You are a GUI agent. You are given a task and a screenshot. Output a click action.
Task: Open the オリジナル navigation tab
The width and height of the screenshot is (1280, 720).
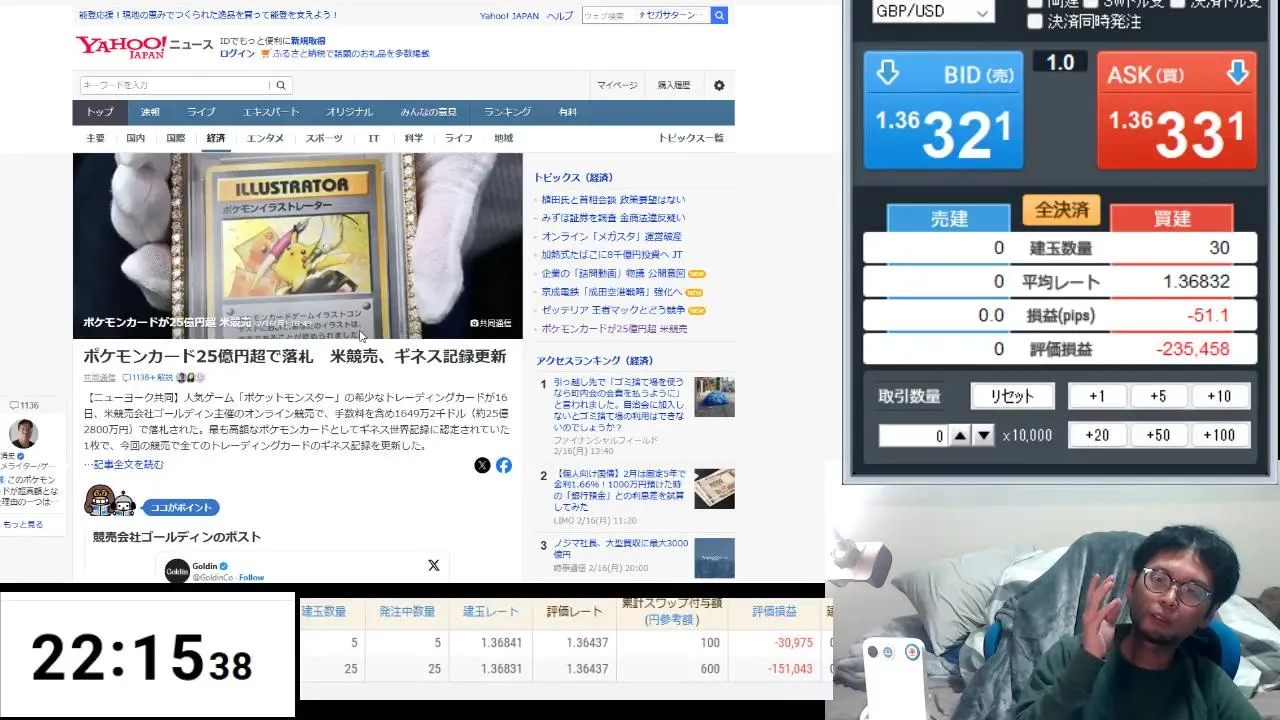click(349, 112)
